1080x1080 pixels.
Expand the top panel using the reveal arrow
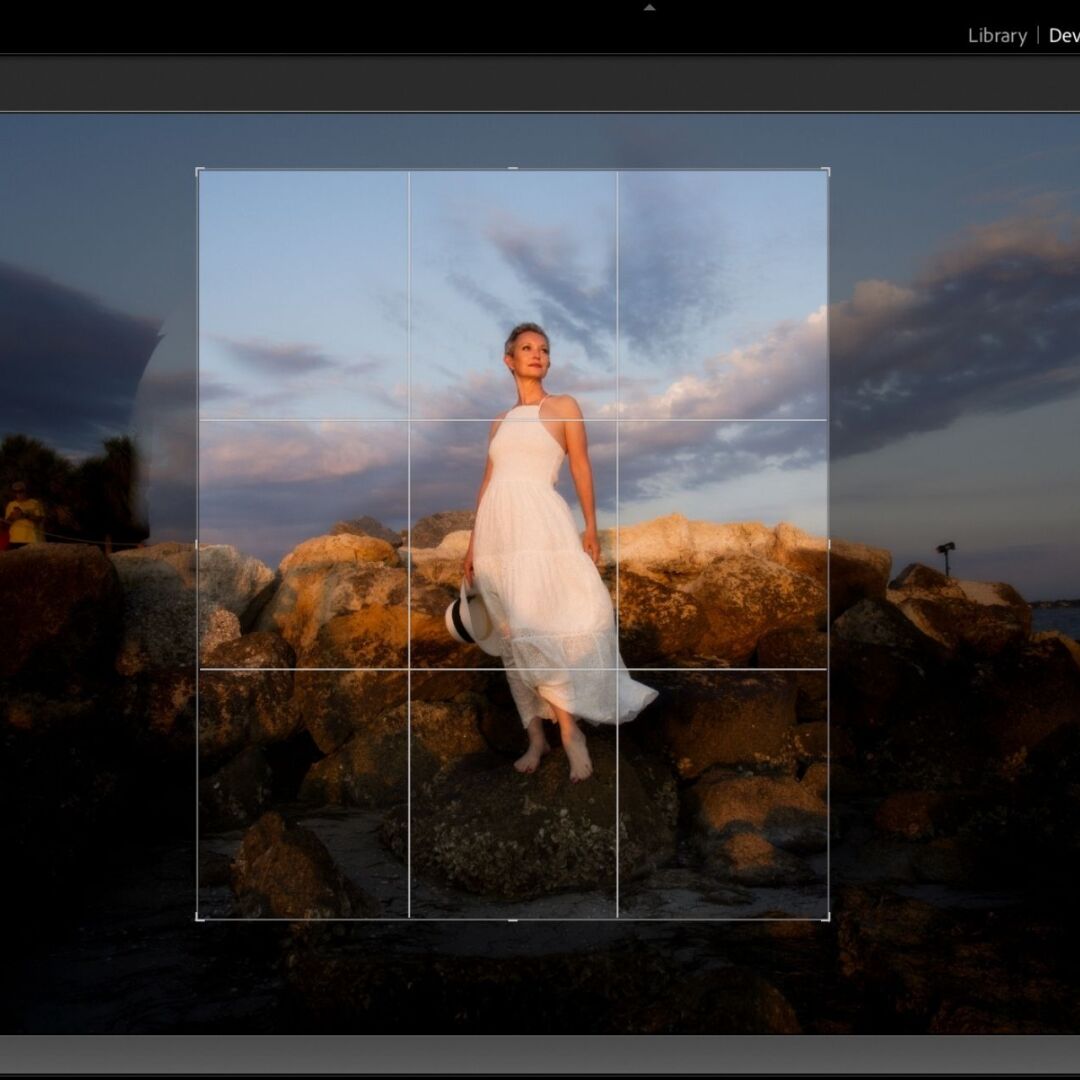pos(648,6)
